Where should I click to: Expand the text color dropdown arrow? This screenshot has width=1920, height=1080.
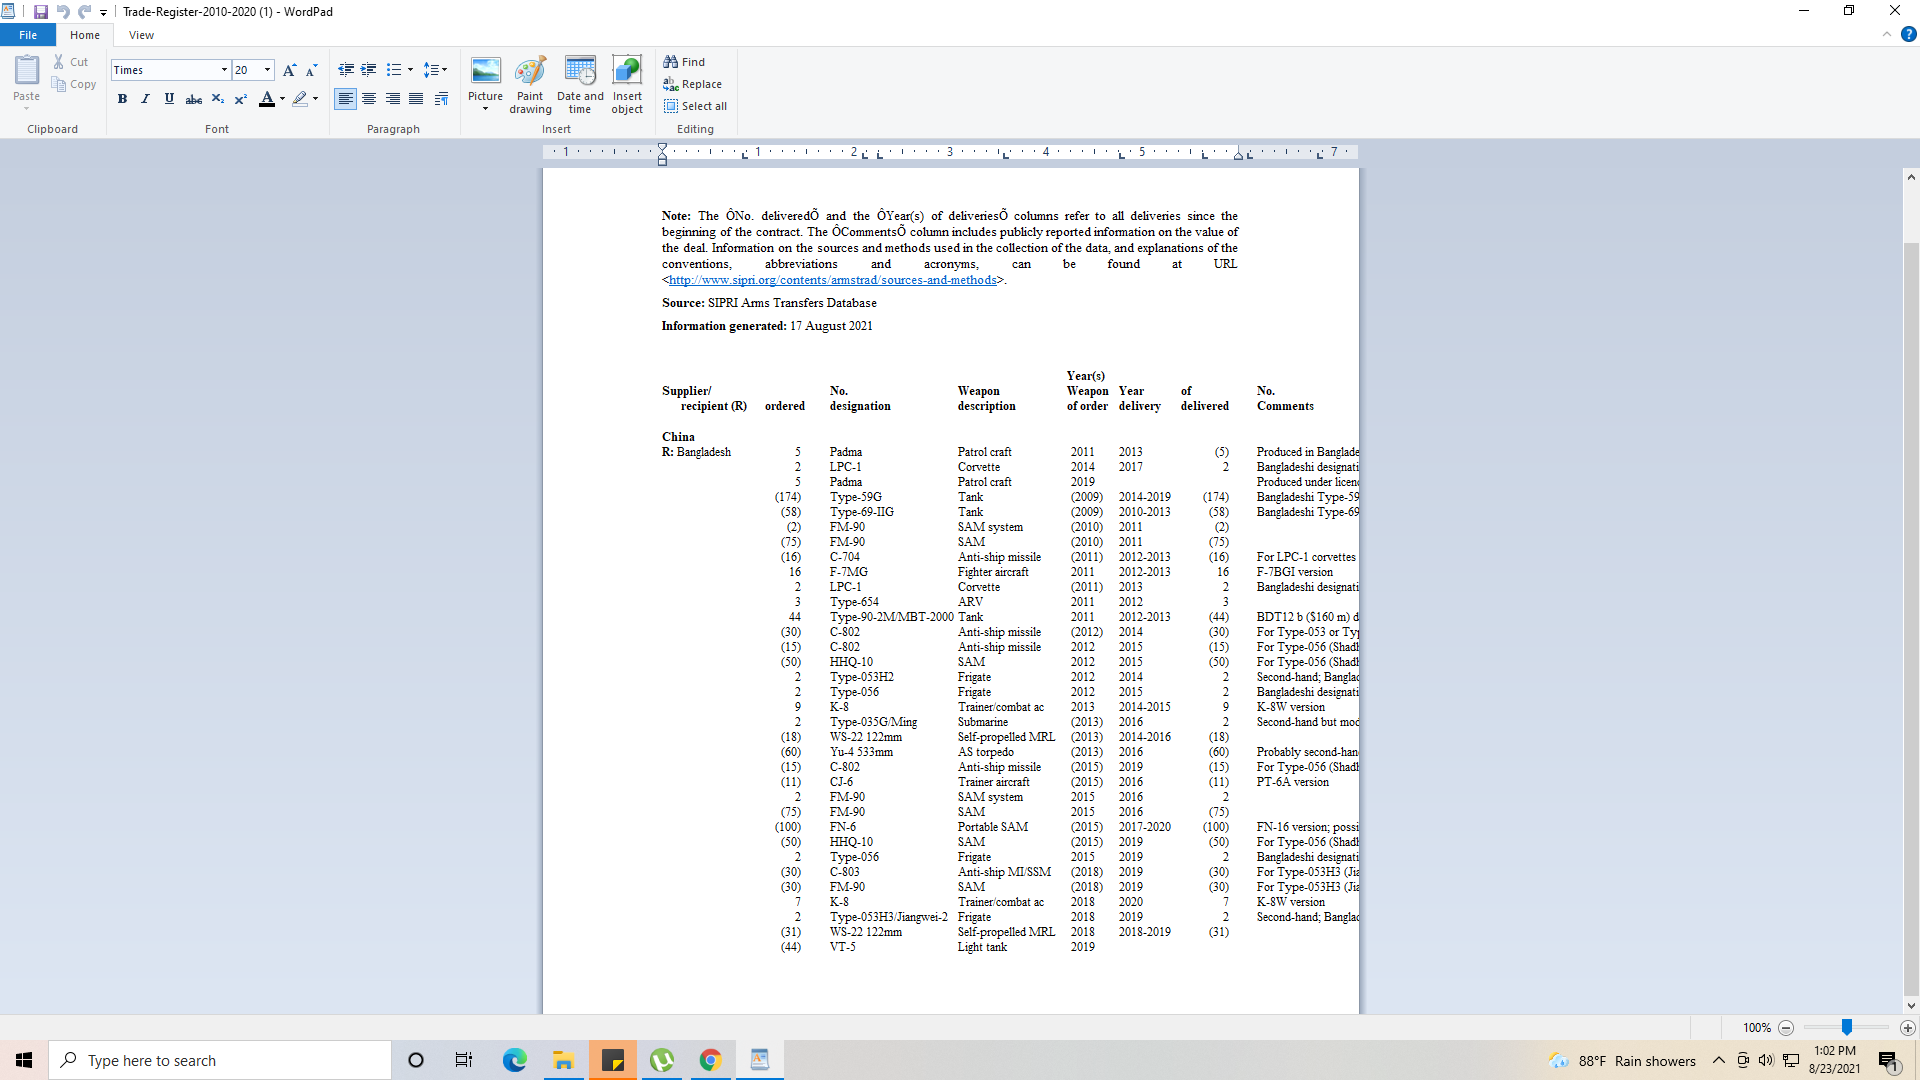(x=282, y=99)
